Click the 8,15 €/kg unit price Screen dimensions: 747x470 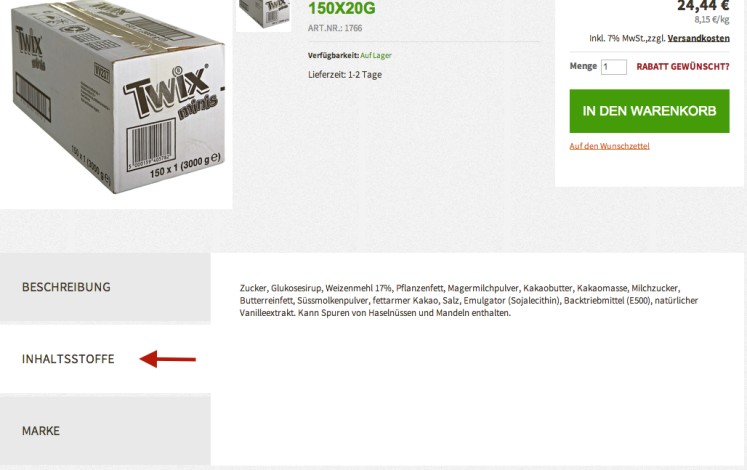pyautogui.click(x=712, y=20)
